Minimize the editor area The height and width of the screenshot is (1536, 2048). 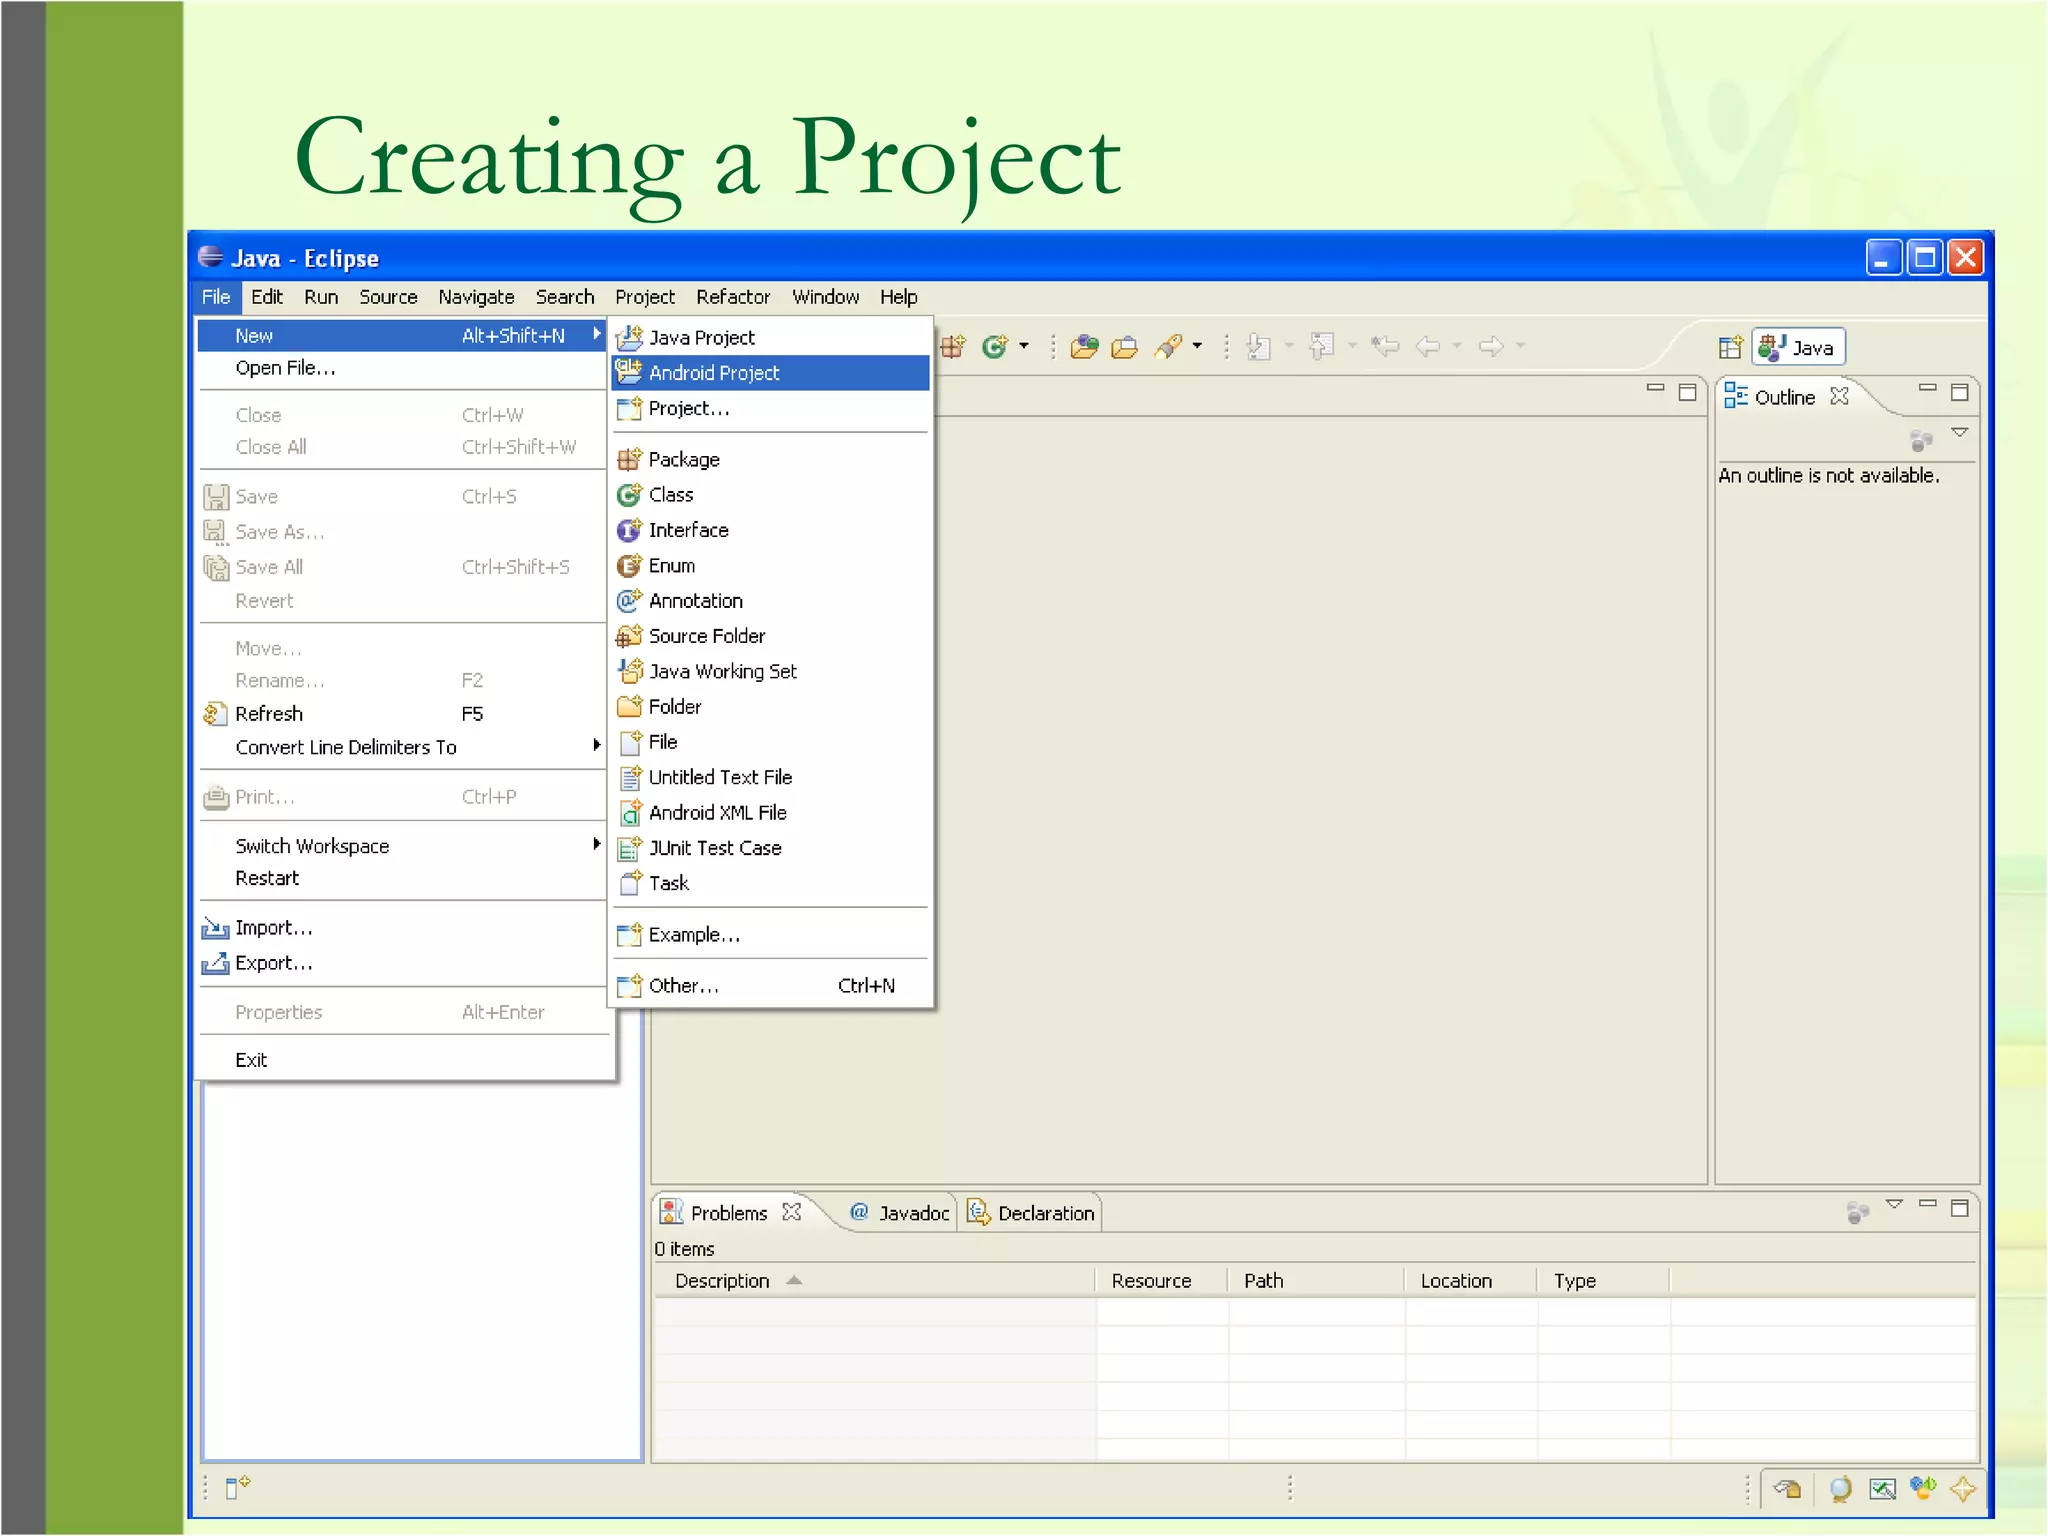[1655, 388]
